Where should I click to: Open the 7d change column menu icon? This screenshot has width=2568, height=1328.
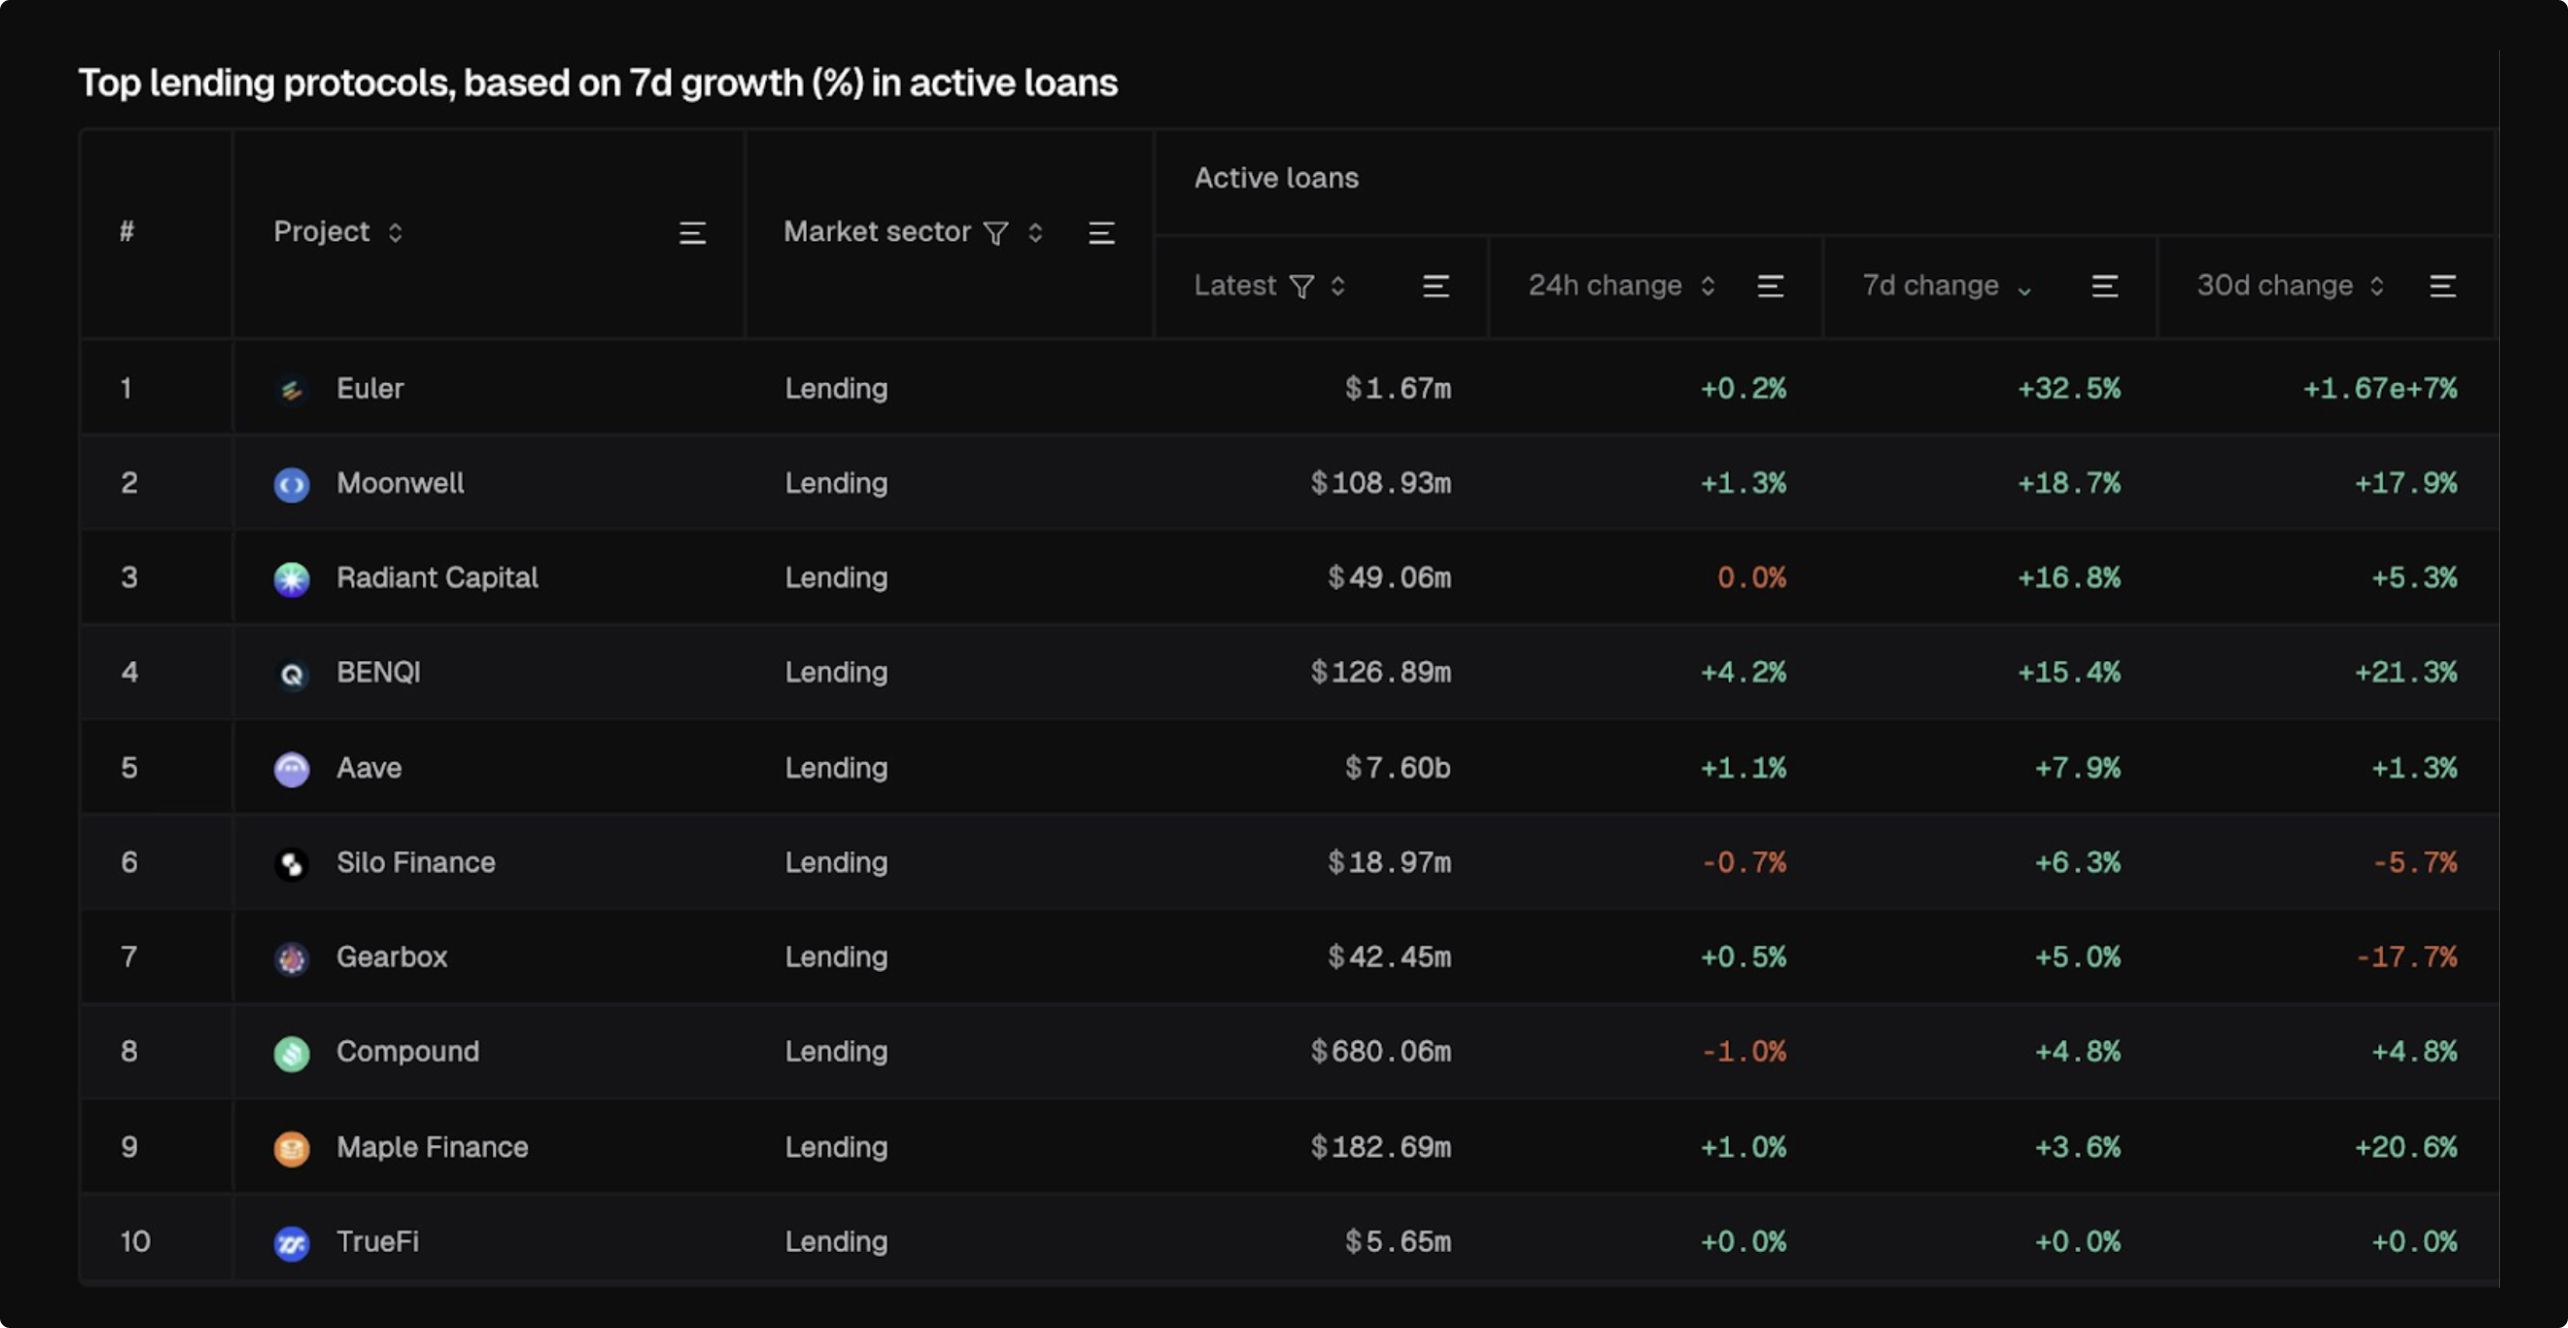pos(2104,287)
